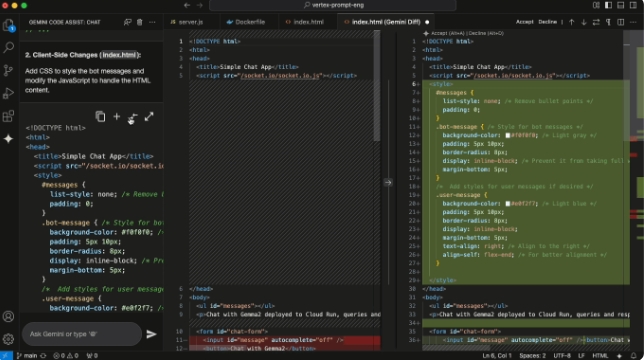Send the Gemini chat message

152,334
